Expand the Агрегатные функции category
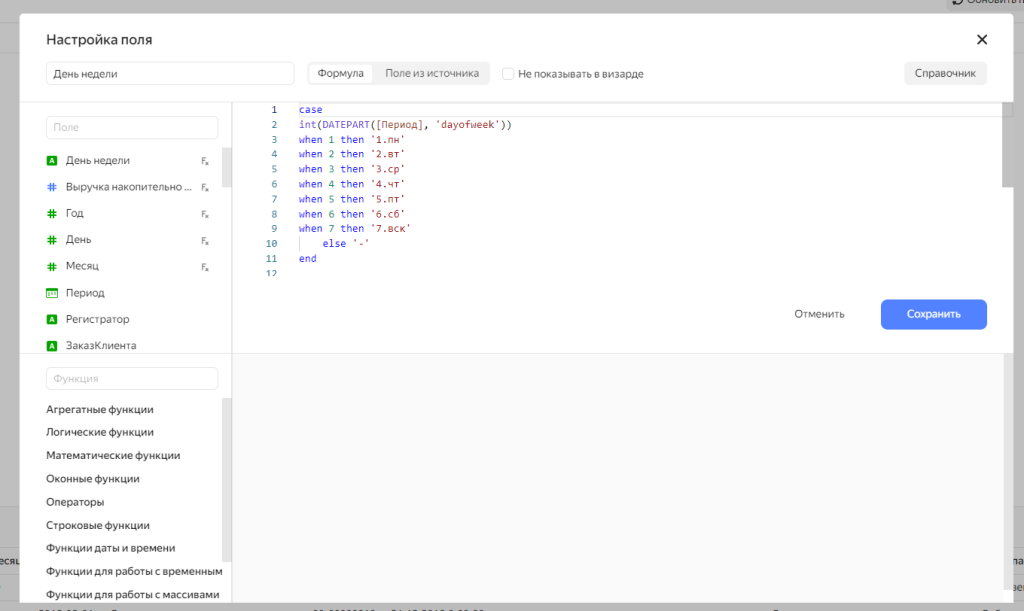 (x=100, y=409)
